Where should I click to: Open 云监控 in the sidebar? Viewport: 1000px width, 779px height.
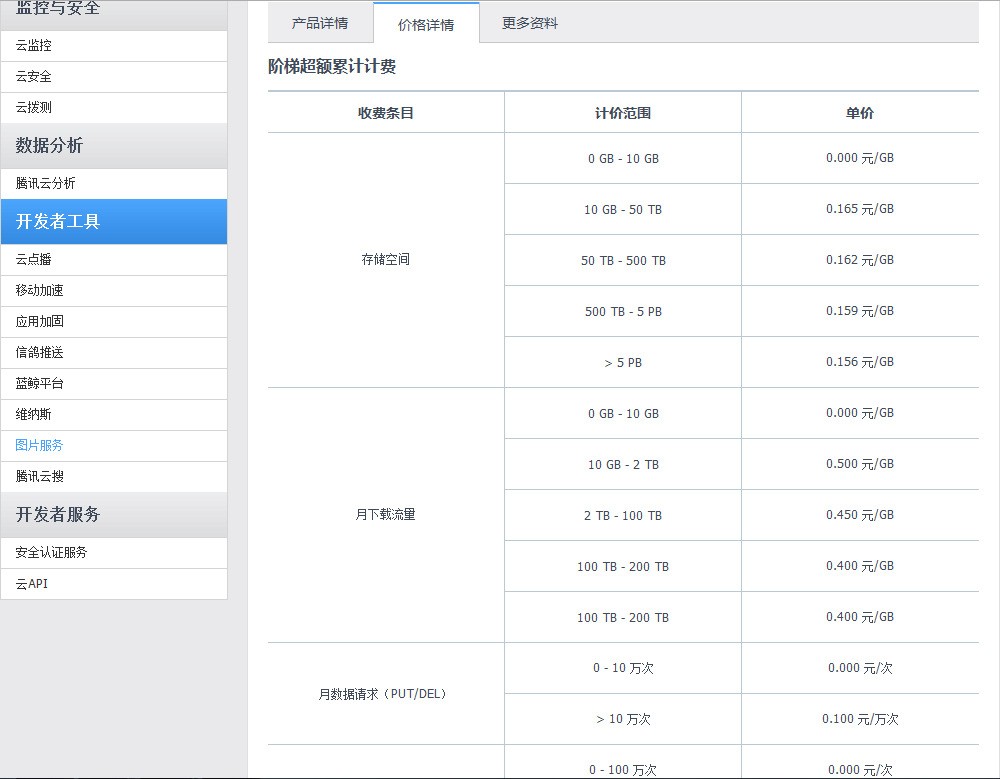[x=114, y=46]
